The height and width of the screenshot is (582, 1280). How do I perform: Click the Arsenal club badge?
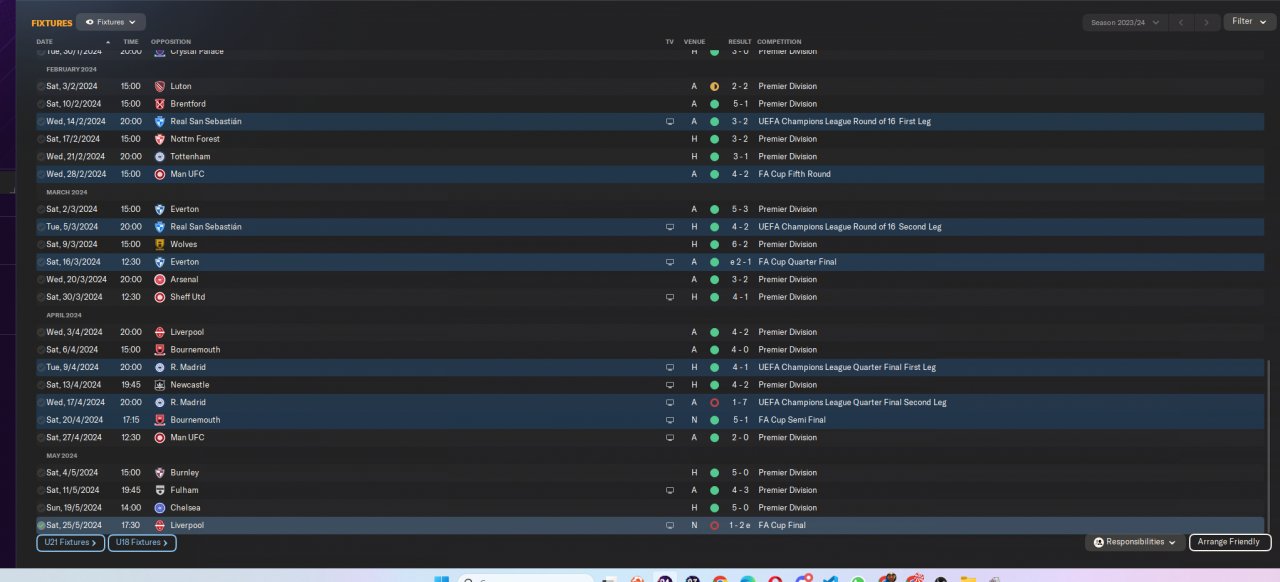tap(160, 280)
